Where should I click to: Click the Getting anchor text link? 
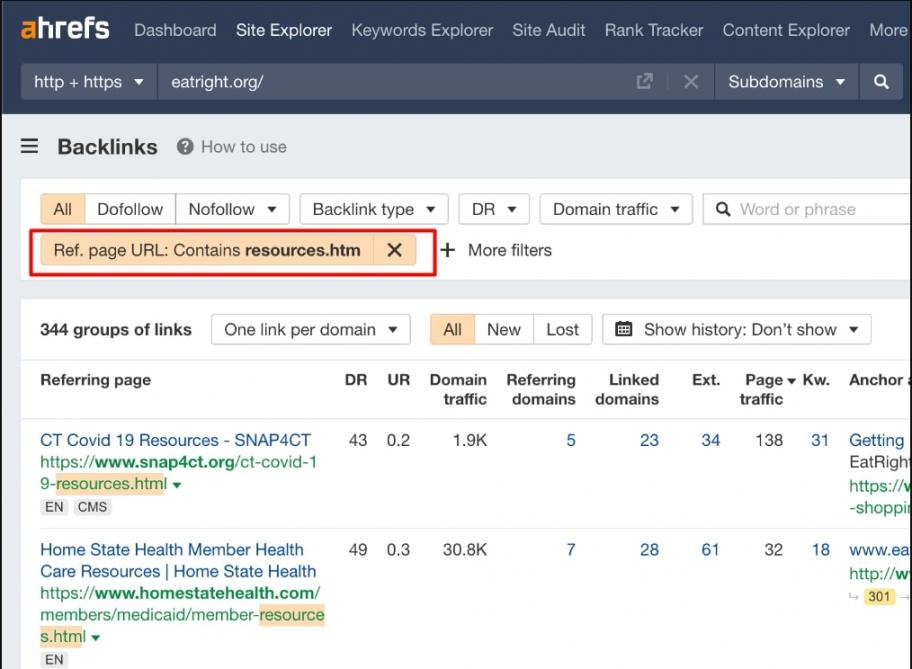coord(877,440)
